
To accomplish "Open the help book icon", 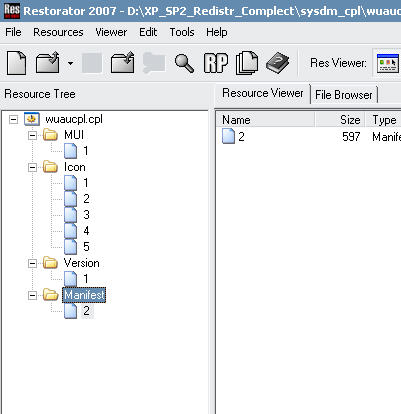I will pos(278,63).
